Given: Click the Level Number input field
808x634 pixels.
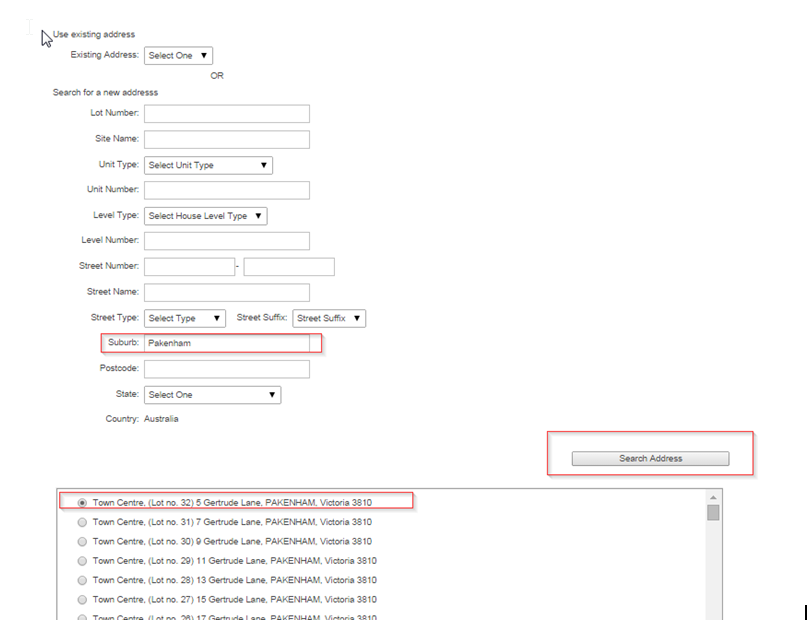Looking at the screenshot, I should pyautogui.click(x=226, y=241).
